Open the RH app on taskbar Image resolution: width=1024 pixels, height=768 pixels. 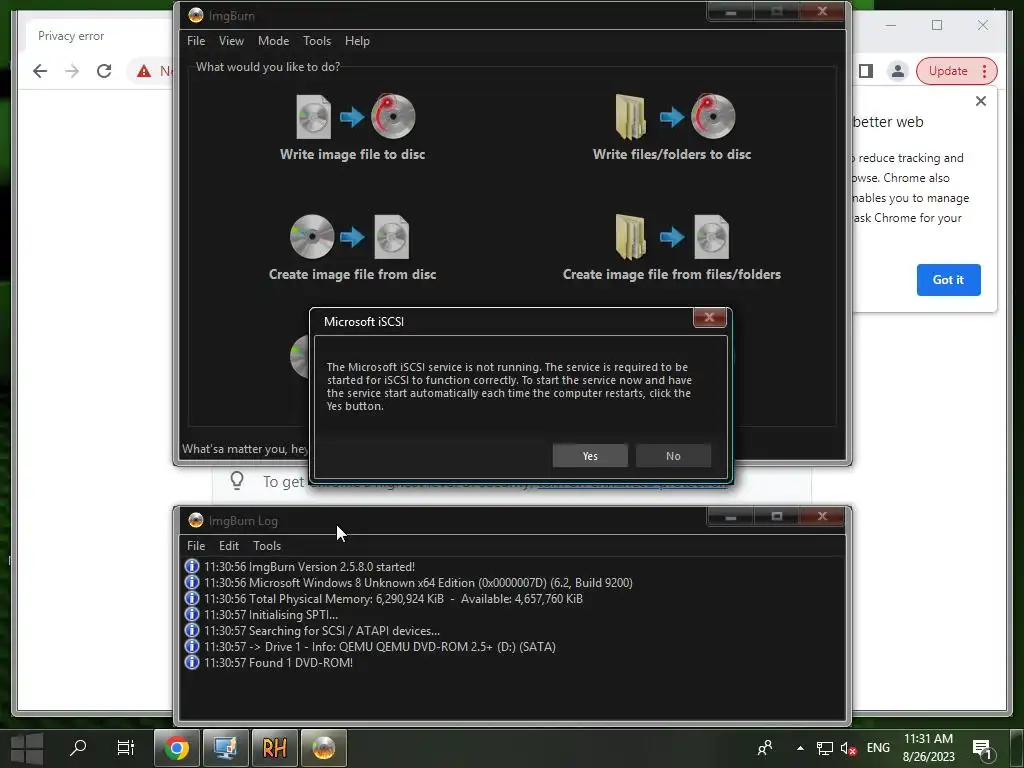tap(274, 748)
